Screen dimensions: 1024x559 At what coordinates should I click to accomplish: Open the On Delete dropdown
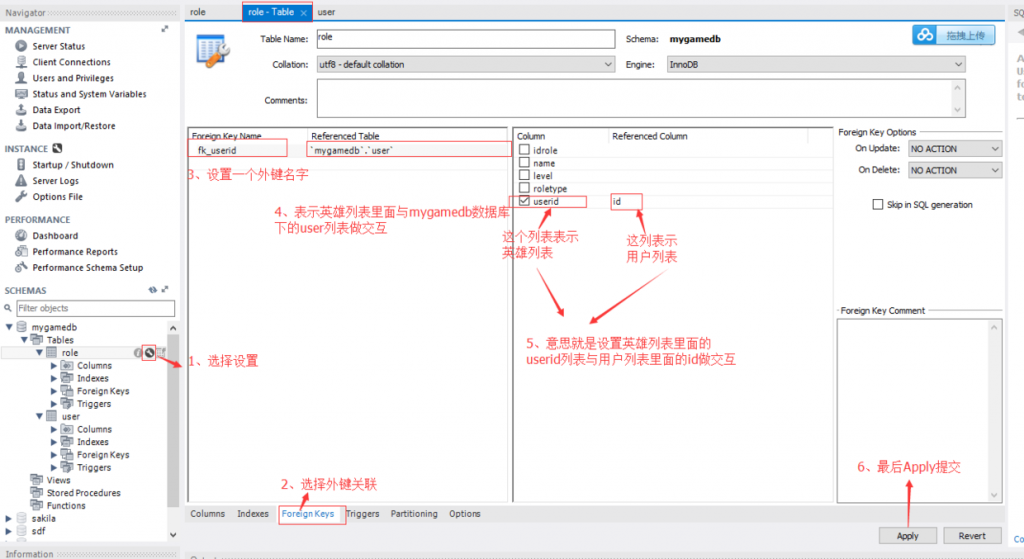click(x=955, y=170)
